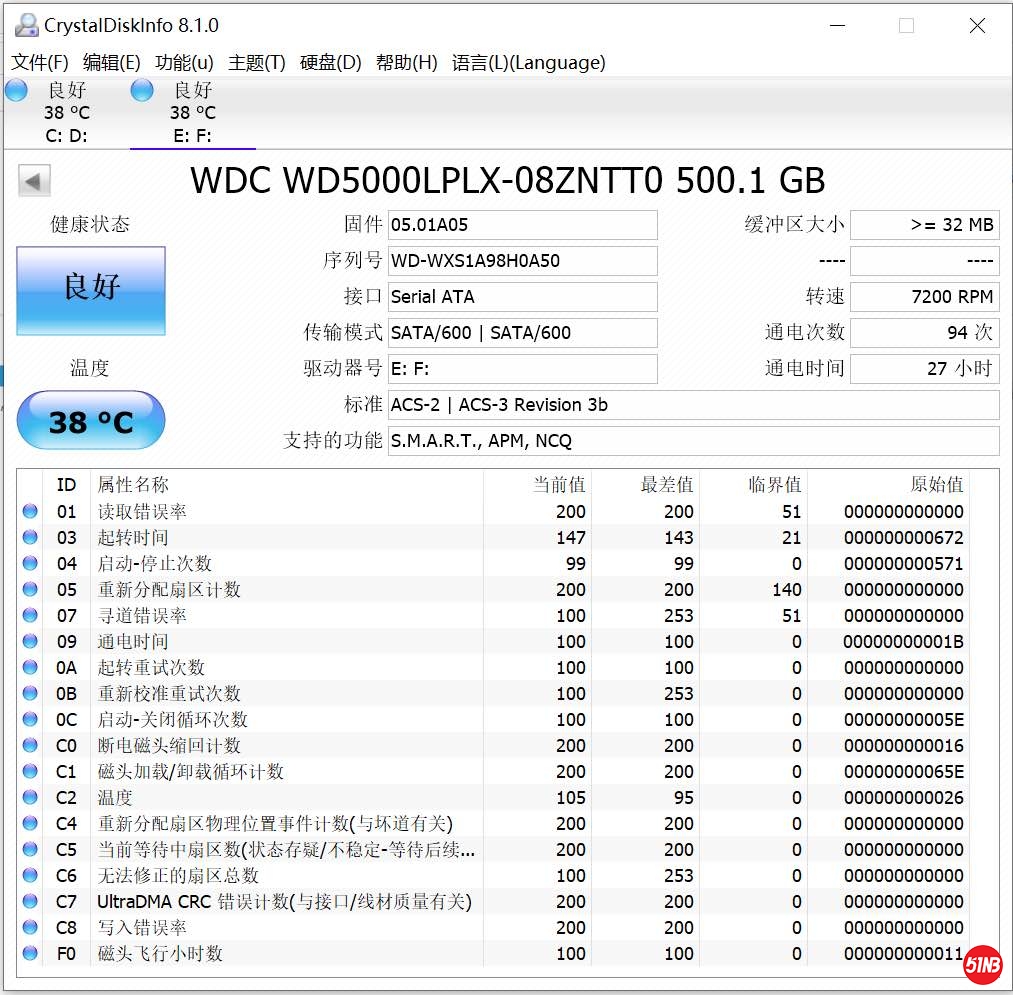Image resolution: width=1013 pixels, height=995 pixels.
Task: Open the 主题(T) menu
Action: [255, 62]
